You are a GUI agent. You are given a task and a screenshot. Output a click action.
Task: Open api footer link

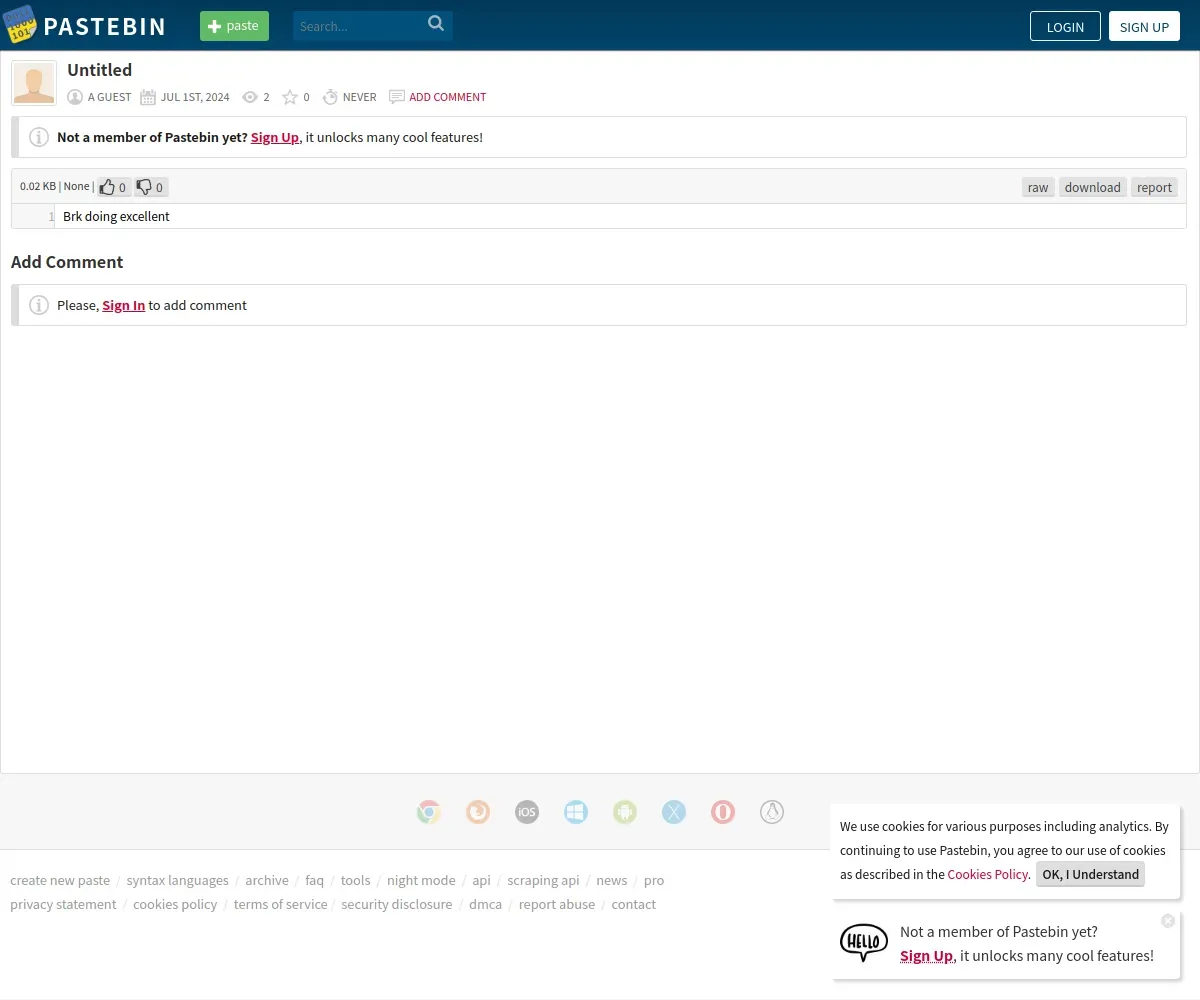pyautogui.click(x=481, y=880)
